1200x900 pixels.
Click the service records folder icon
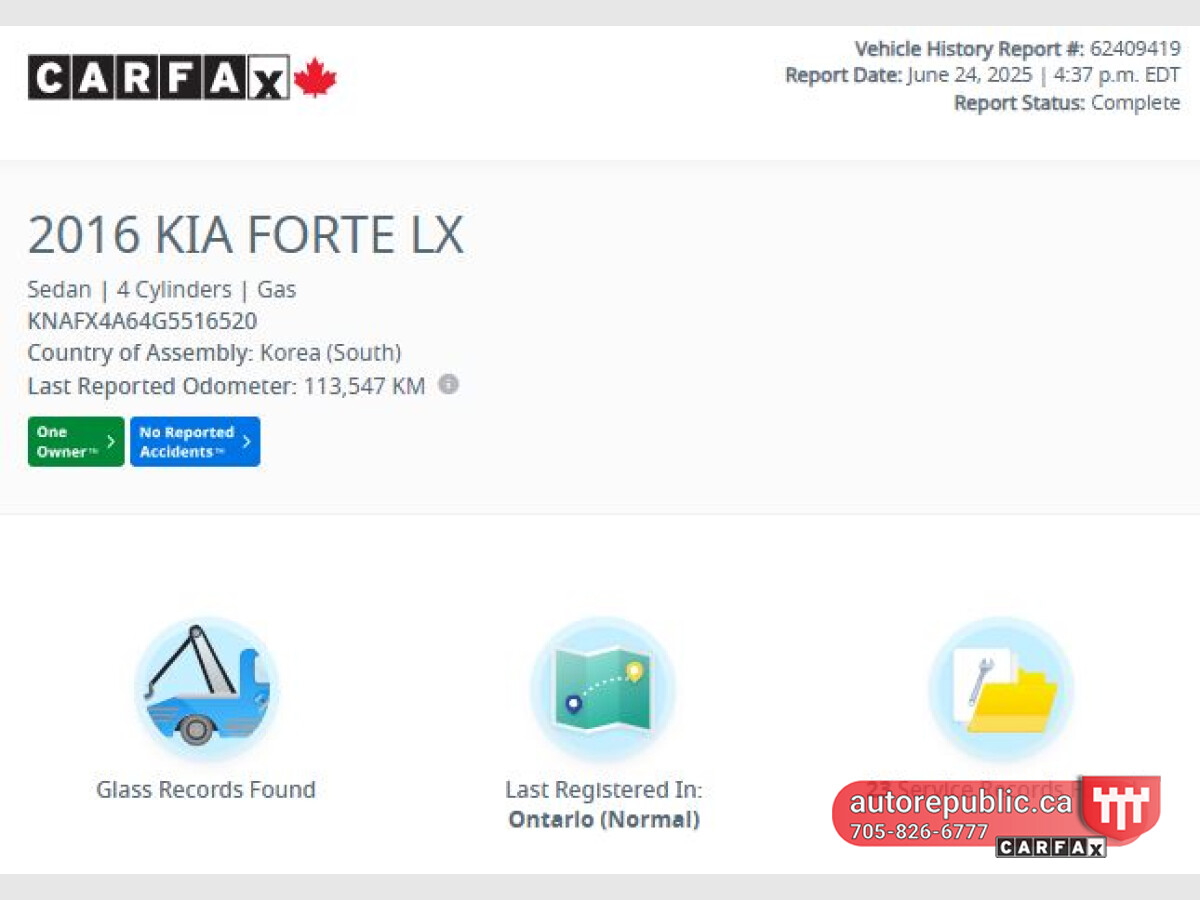[1001, 689]
